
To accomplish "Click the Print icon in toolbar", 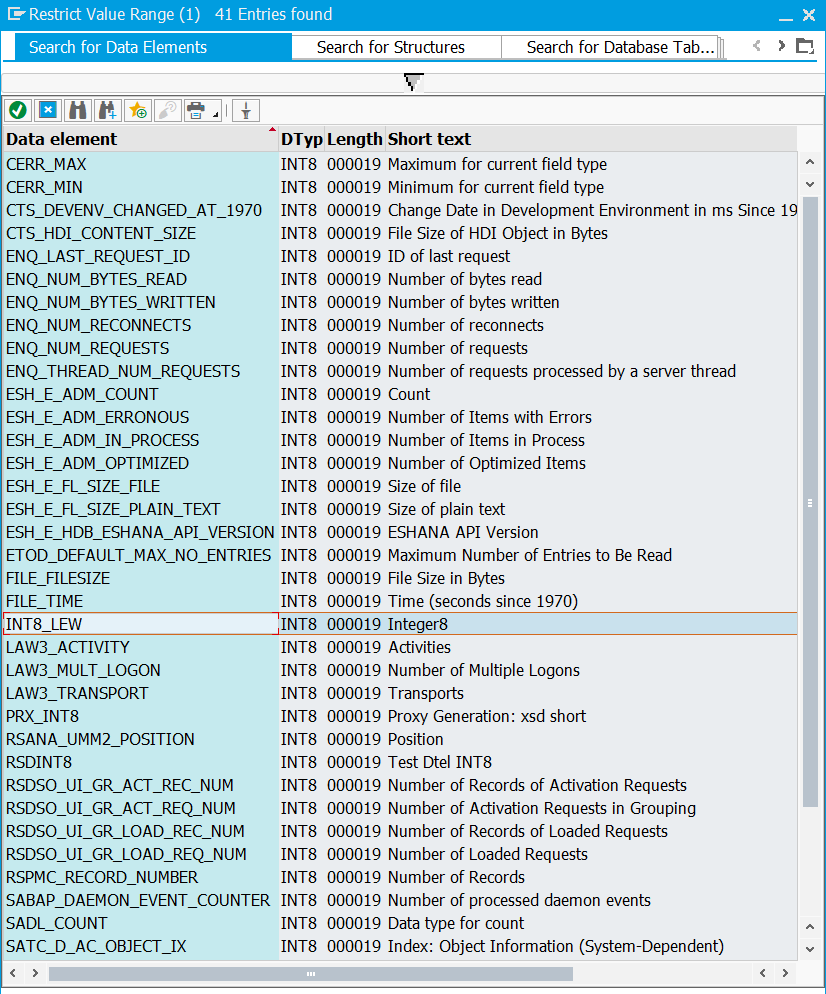I will [x=196, y=110].
